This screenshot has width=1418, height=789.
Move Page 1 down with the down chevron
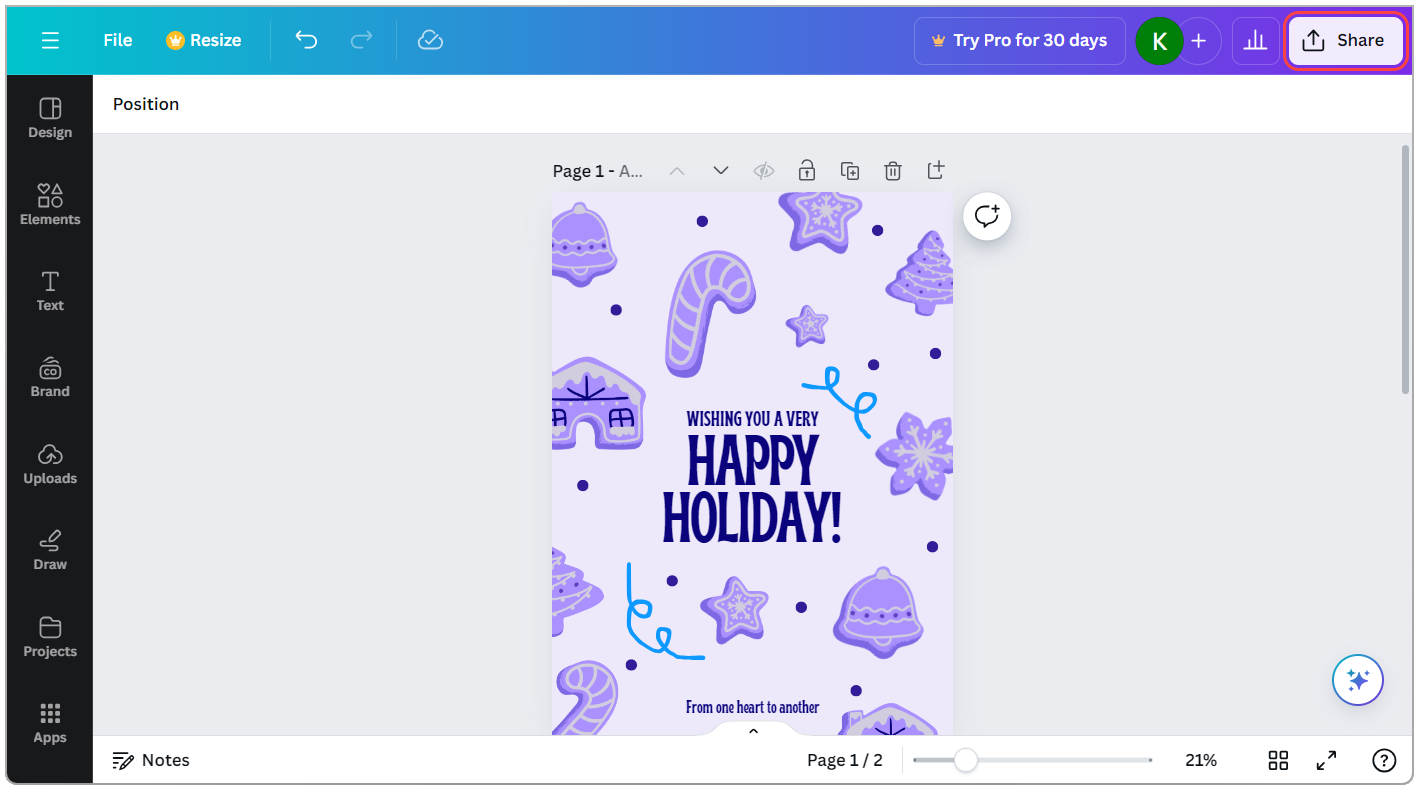coord(720,170)
